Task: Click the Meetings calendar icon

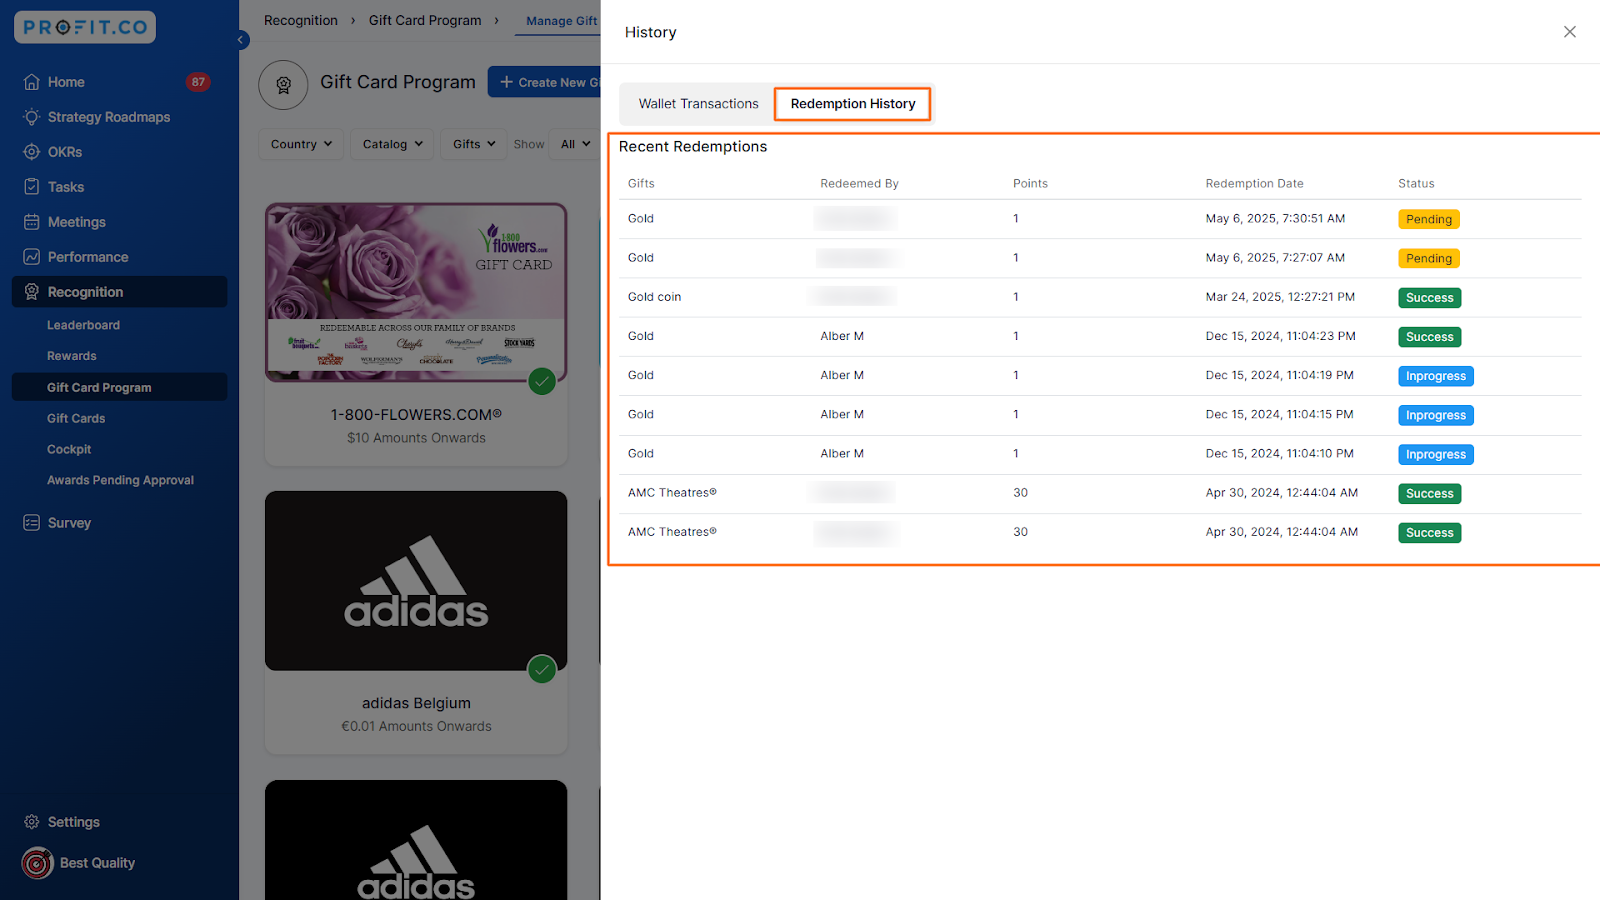Action: tap(32, 222)
